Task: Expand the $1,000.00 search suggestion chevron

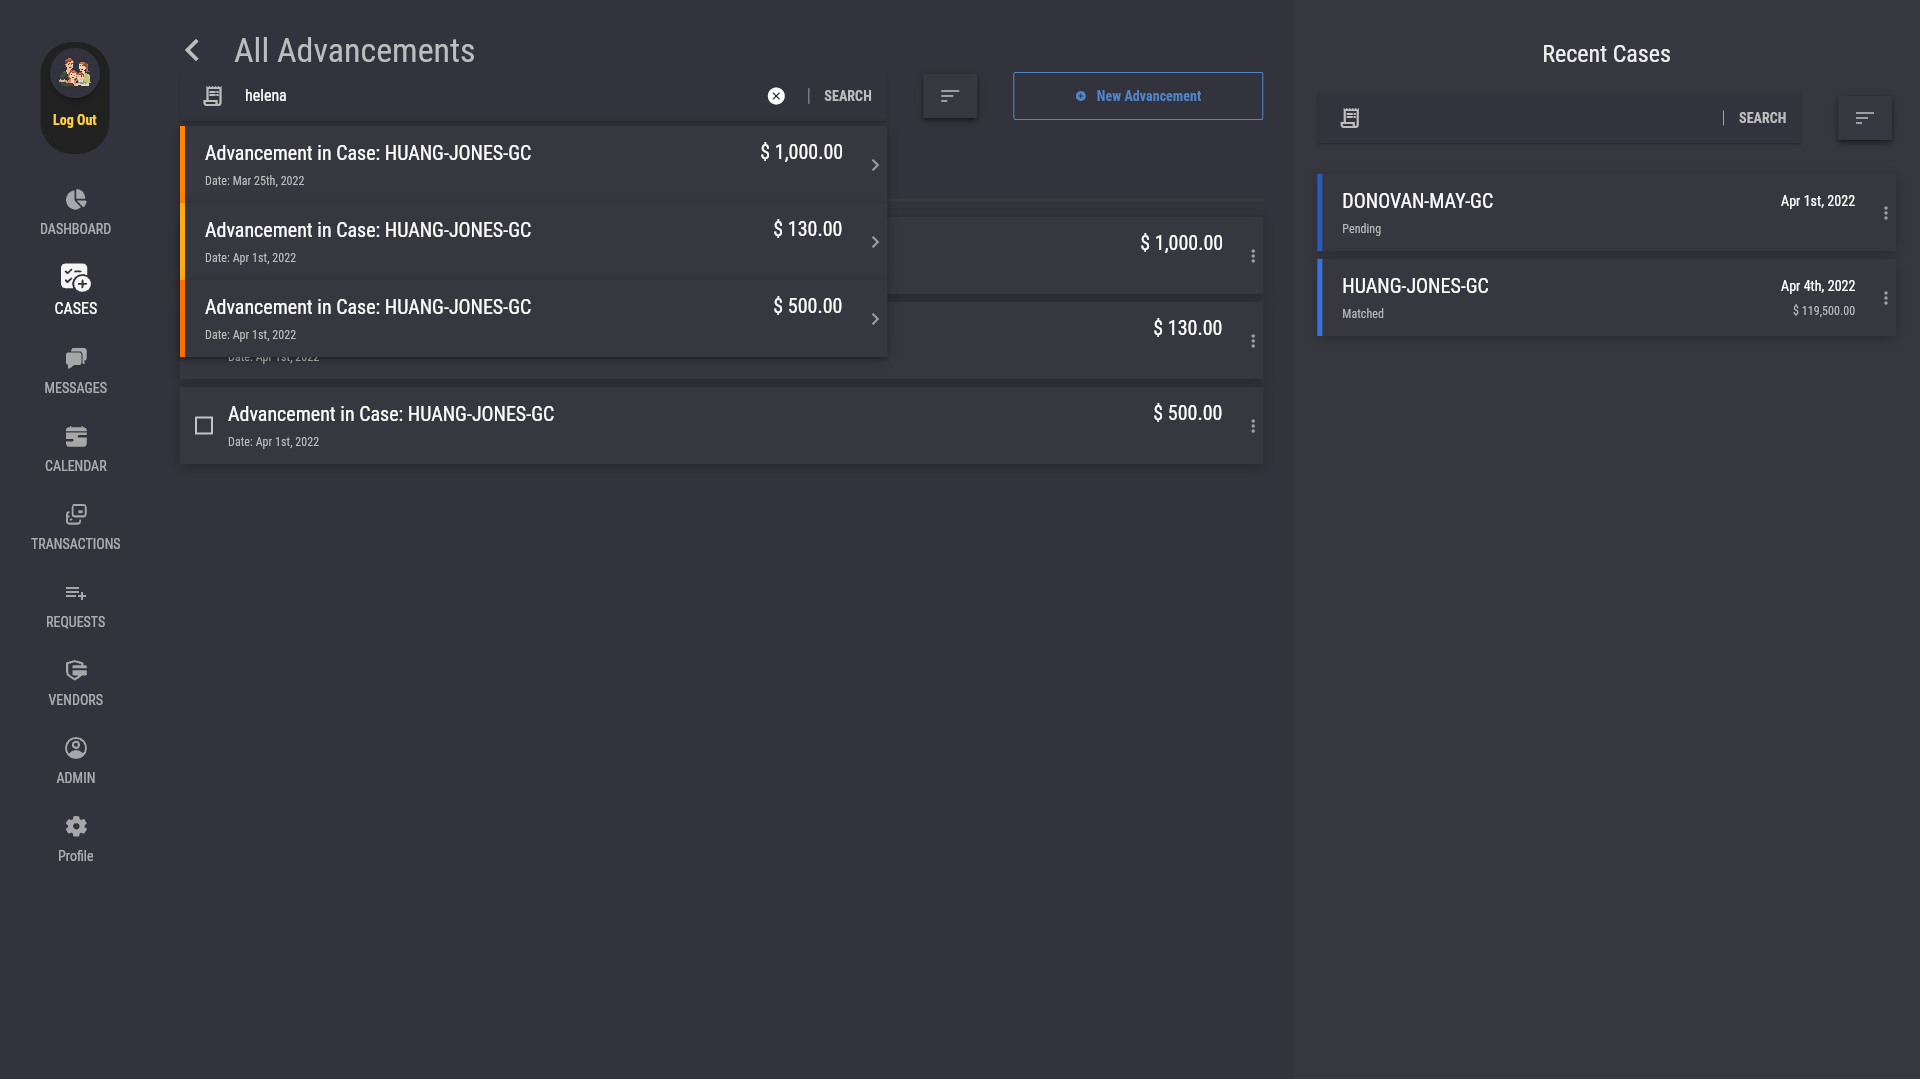Action: (x=875, y=165)
